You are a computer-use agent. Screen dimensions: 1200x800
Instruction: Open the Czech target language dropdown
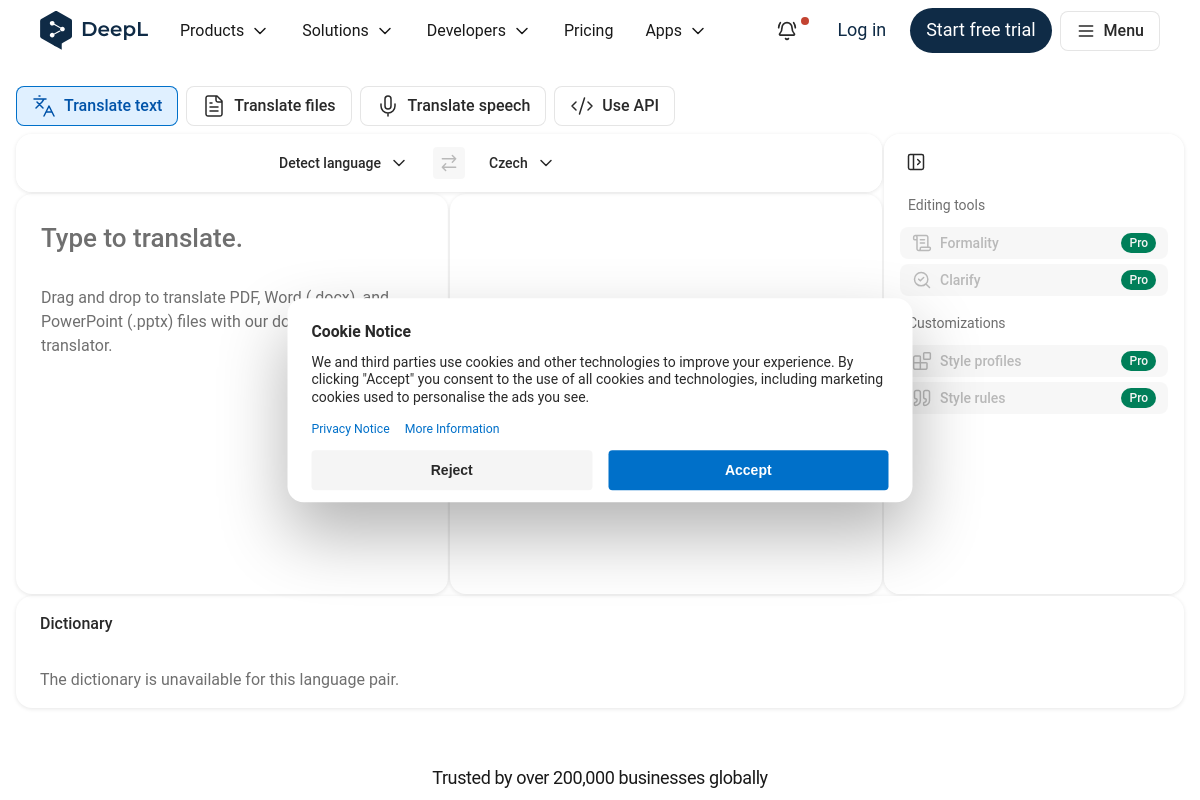[x=520, y=163]
